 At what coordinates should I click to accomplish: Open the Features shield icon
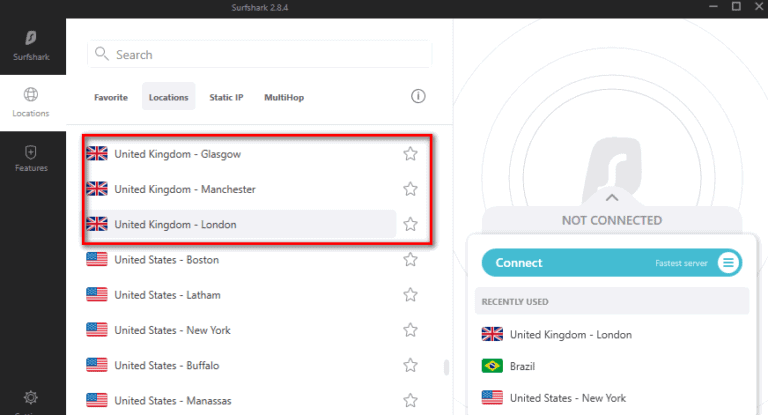pos(31,158)
